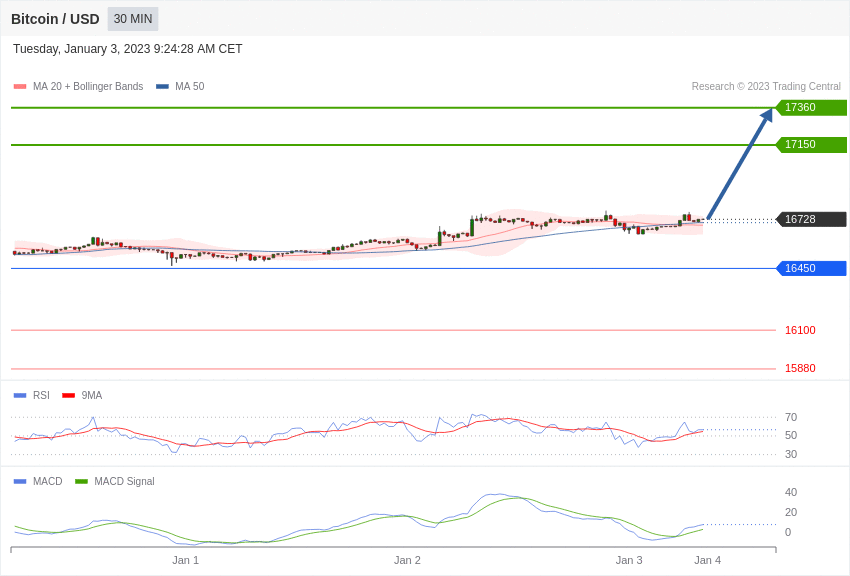Screen dimensions: 850x576
Task: Click the Bitcoin / USD title
Action: [x=55, y=19]
